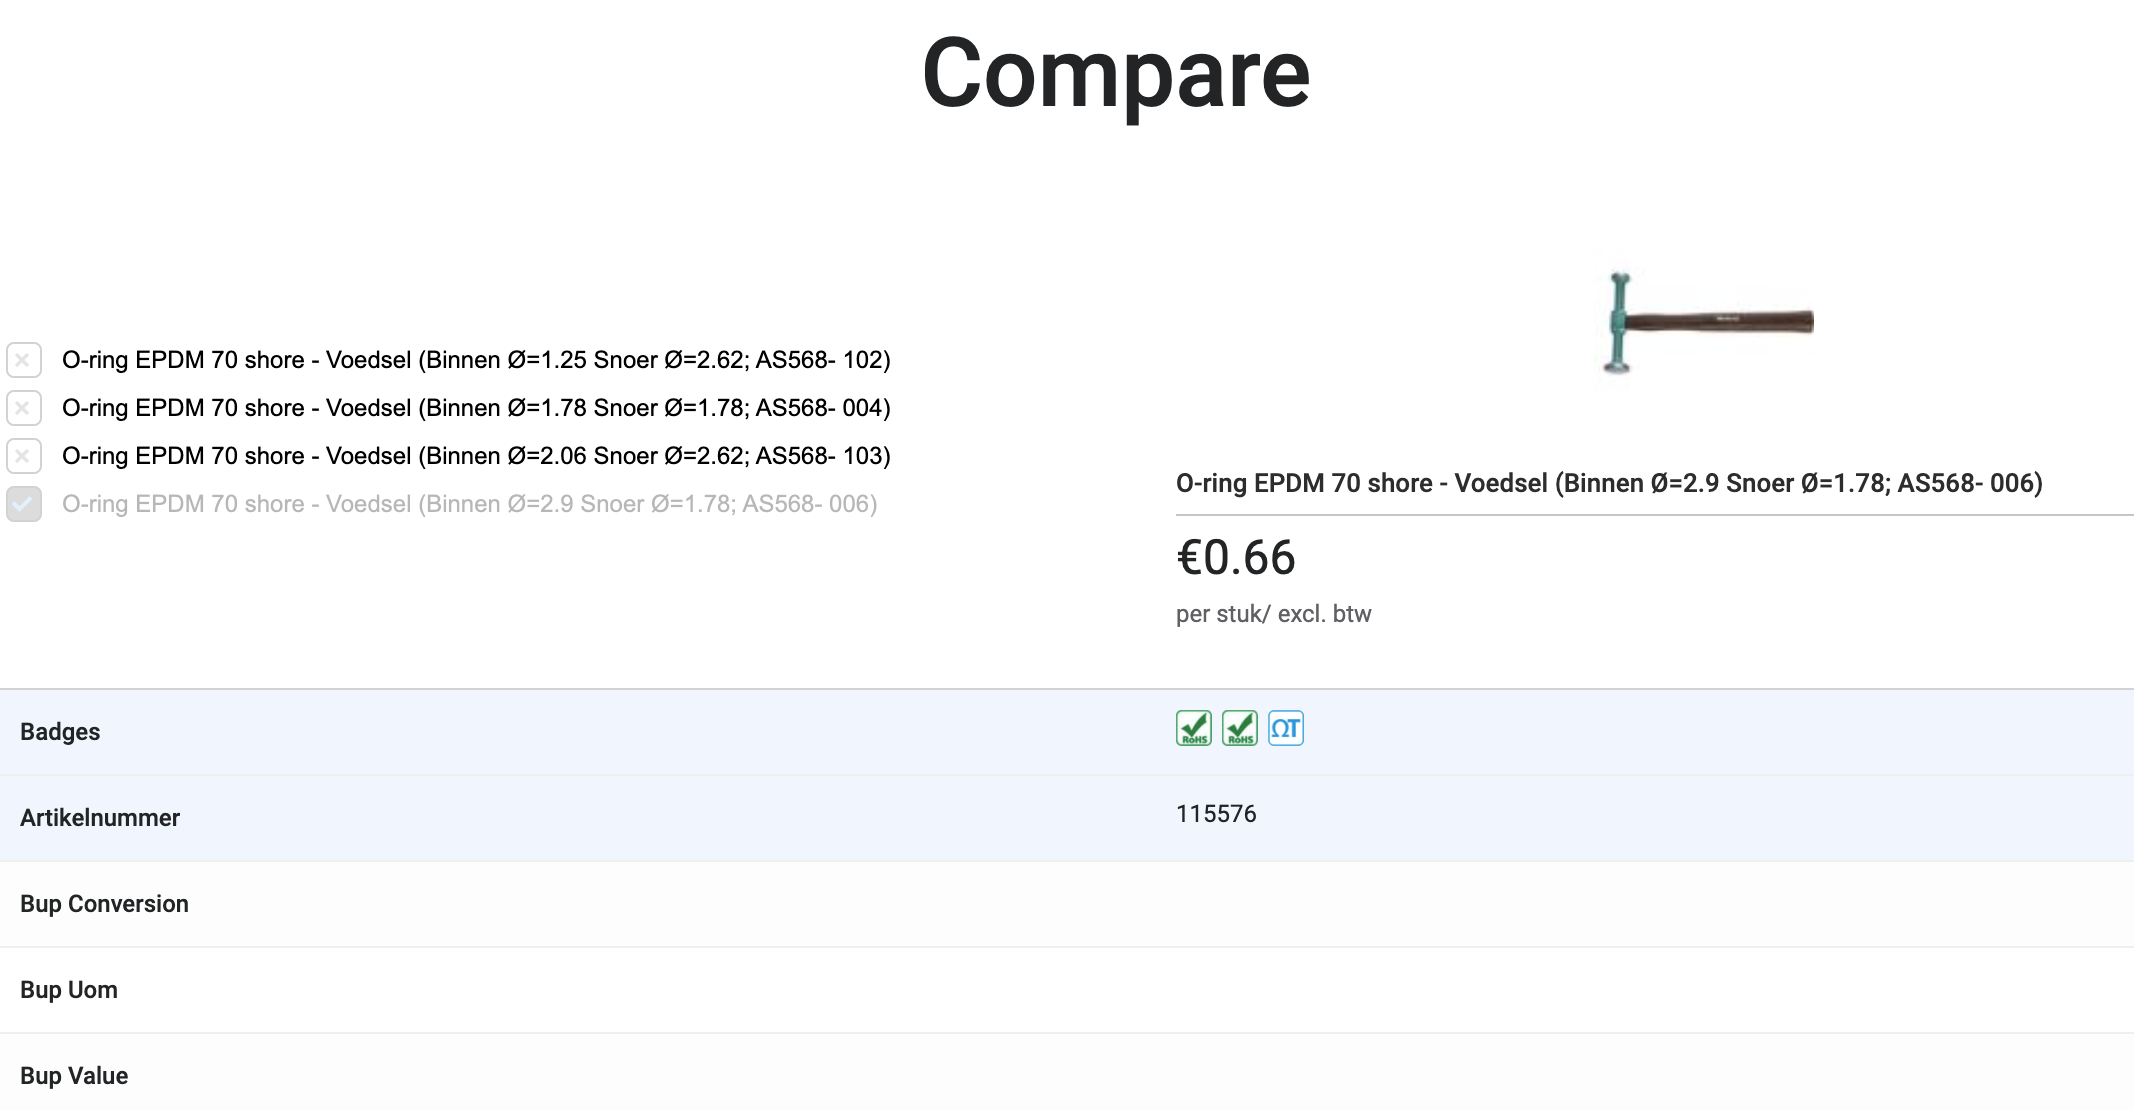Click the blue ΩT badge icon
2134x1110 pixels.
click(1285, 728)
